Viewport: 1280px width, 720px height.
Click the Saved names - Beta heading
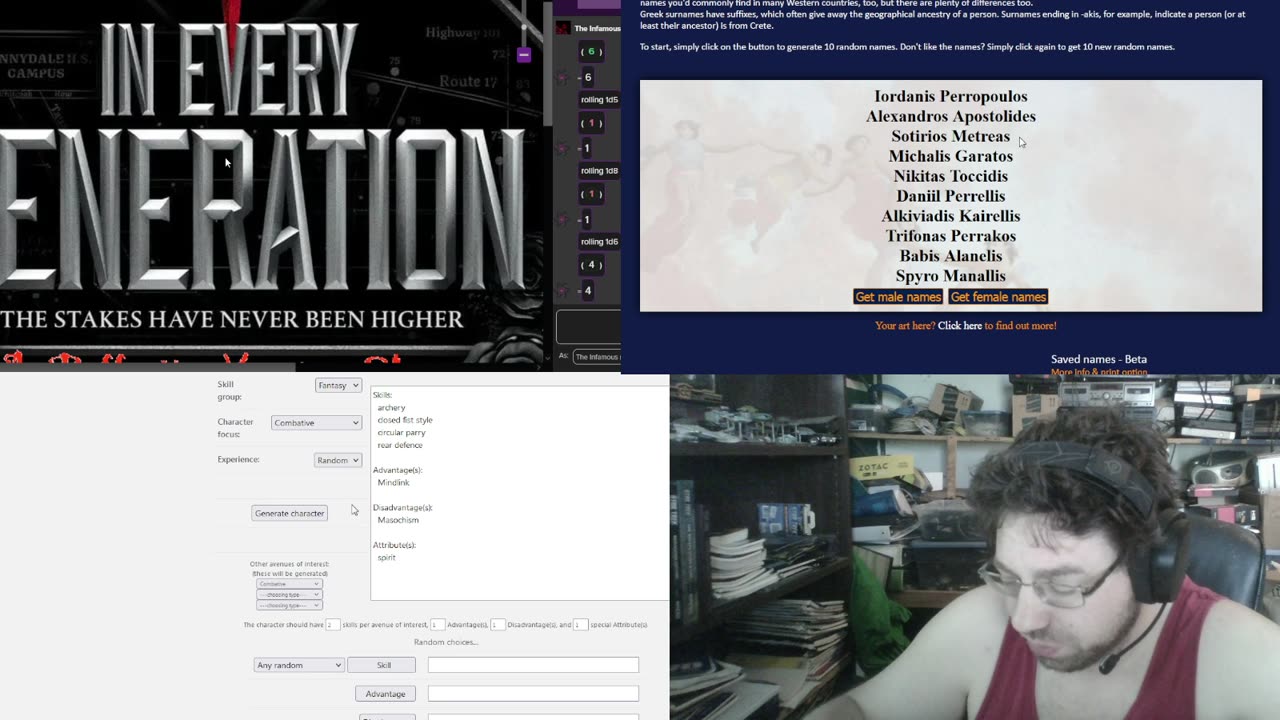[1099, 359]
